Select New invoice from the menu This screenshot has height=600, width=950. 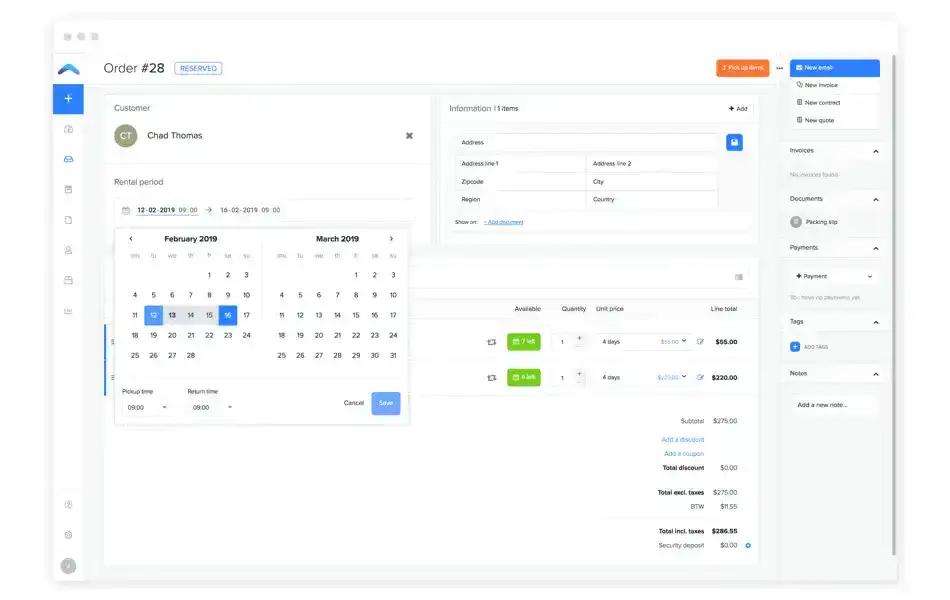pyautogui.click(x=820, y=85)
